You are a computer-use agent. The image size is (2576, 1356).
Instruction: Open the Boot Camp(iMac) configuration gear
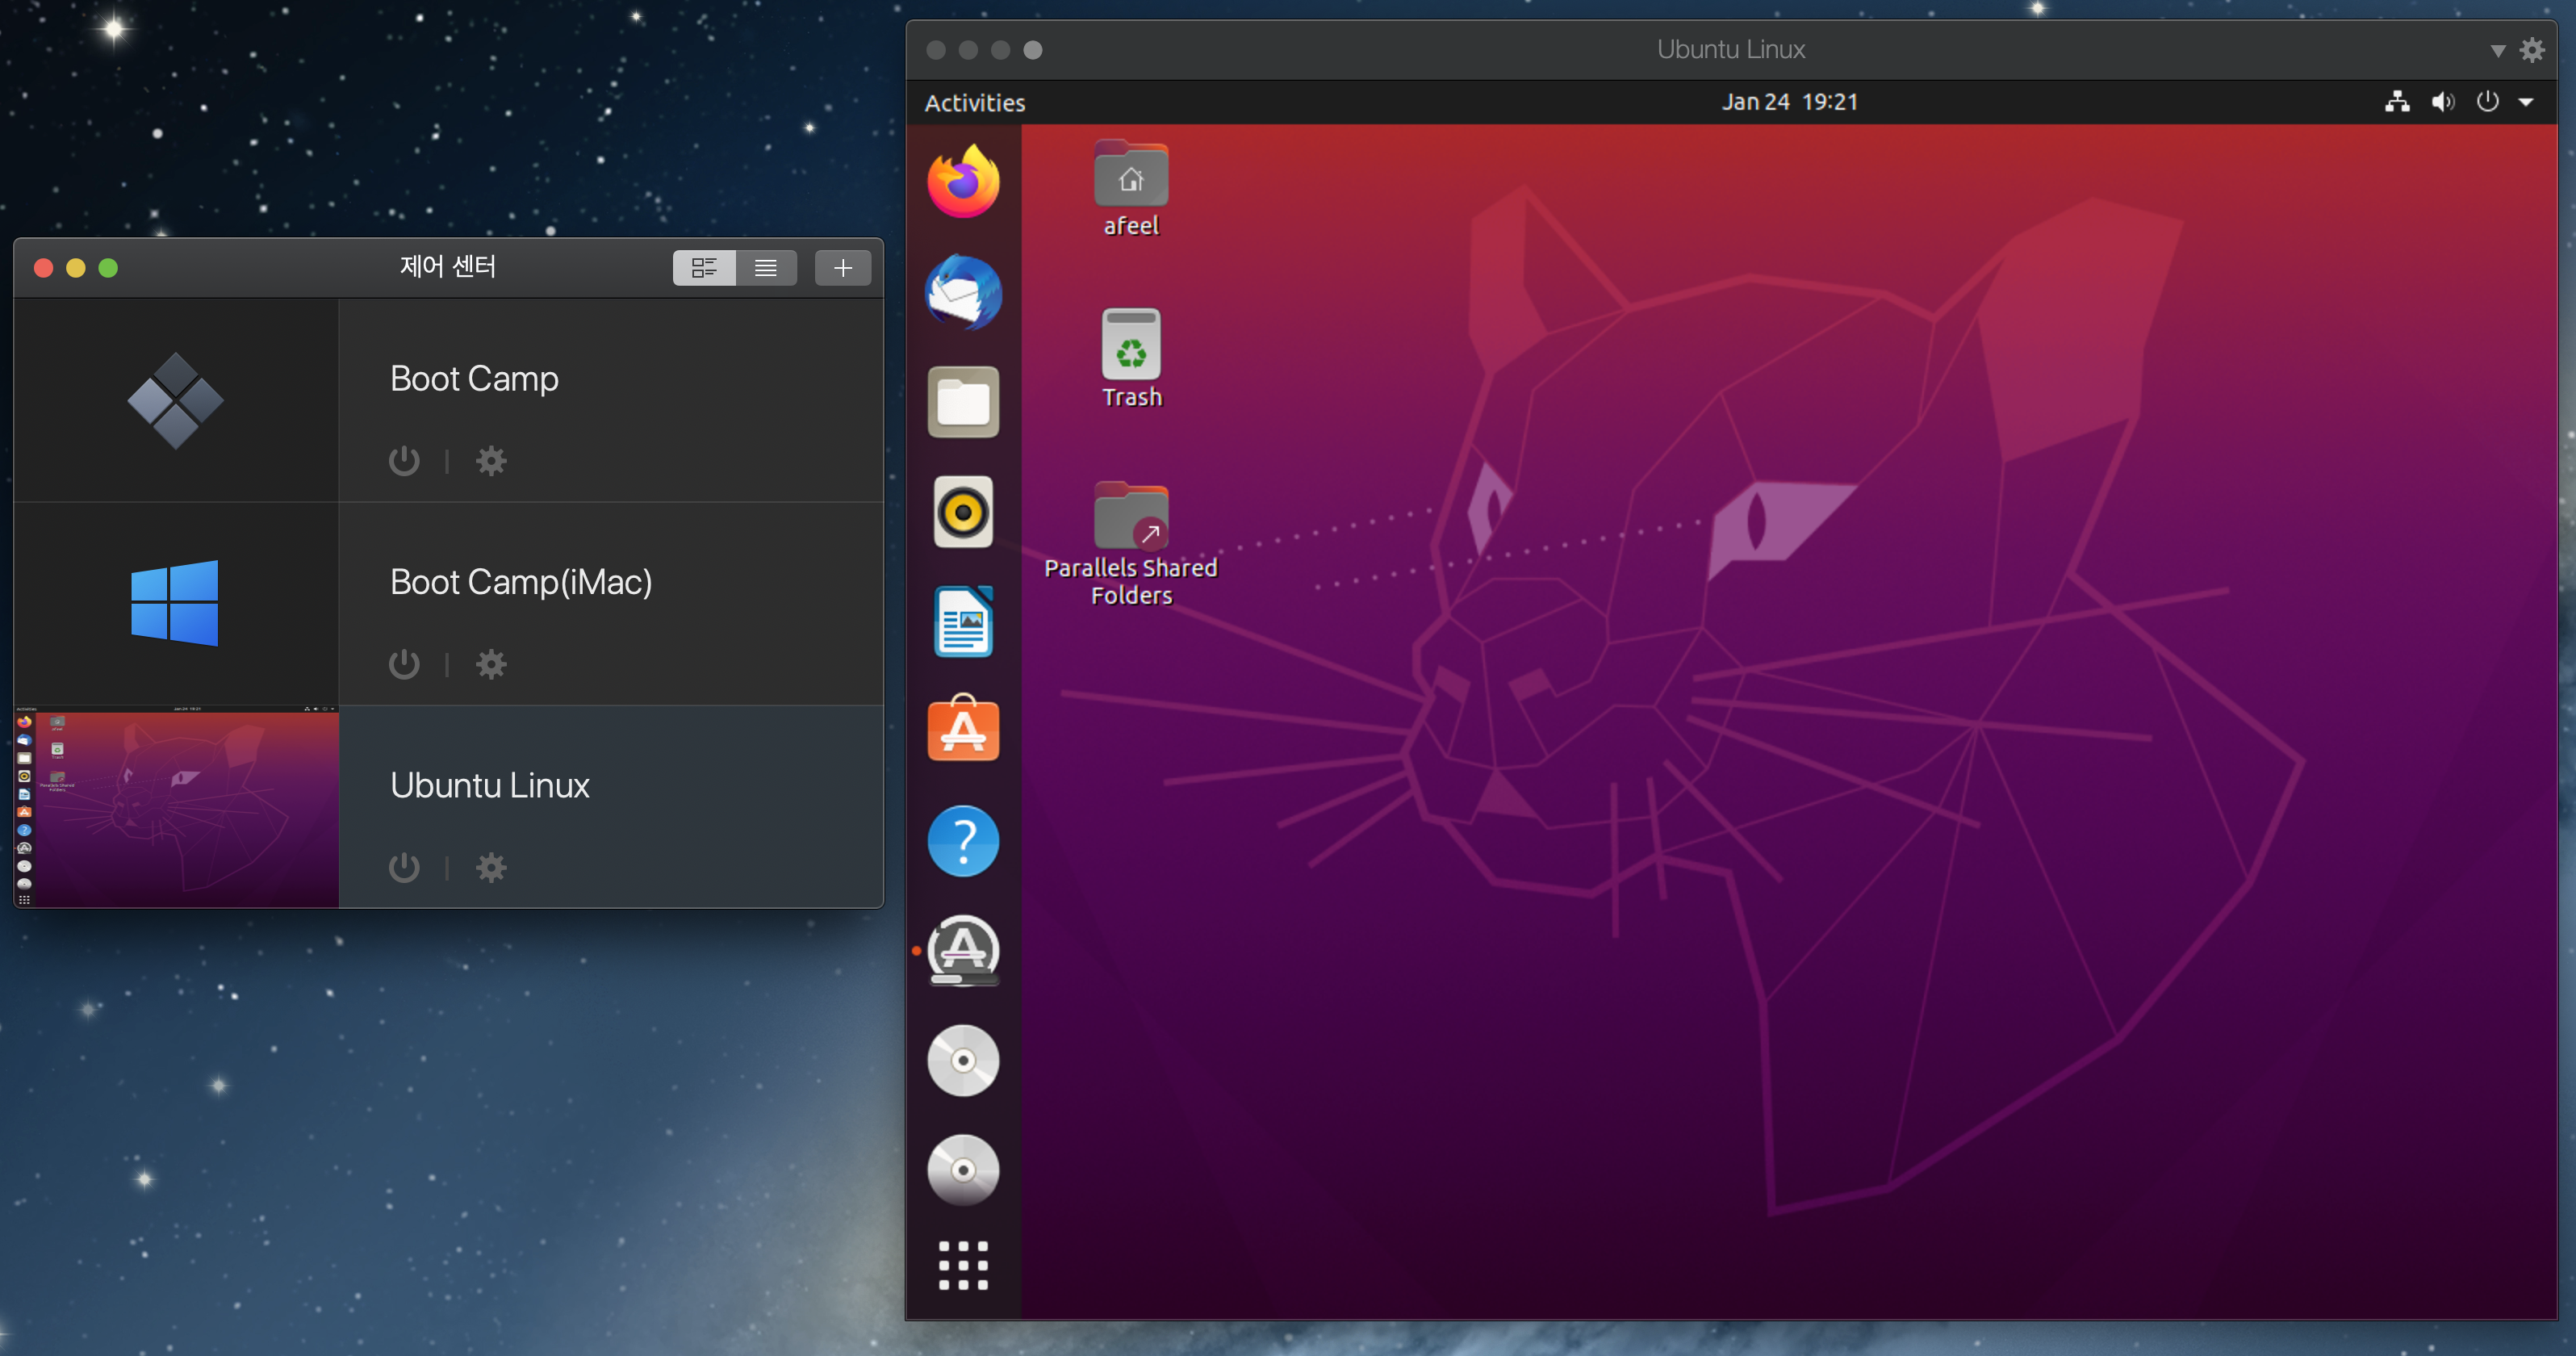491,664
